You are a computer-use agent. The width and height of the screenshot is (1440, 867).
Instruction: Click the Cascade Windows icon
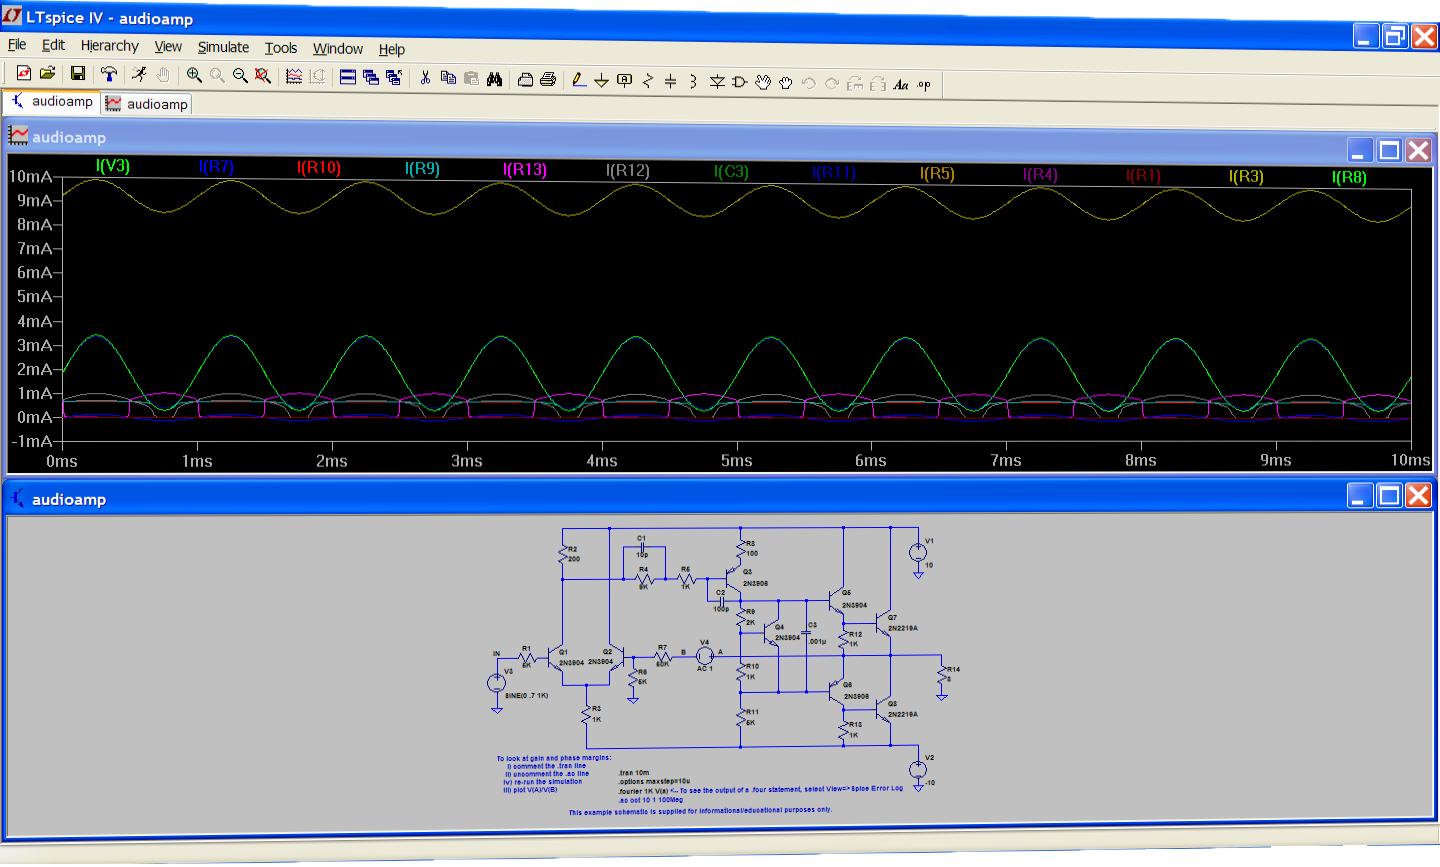click(x=371, y=77)
